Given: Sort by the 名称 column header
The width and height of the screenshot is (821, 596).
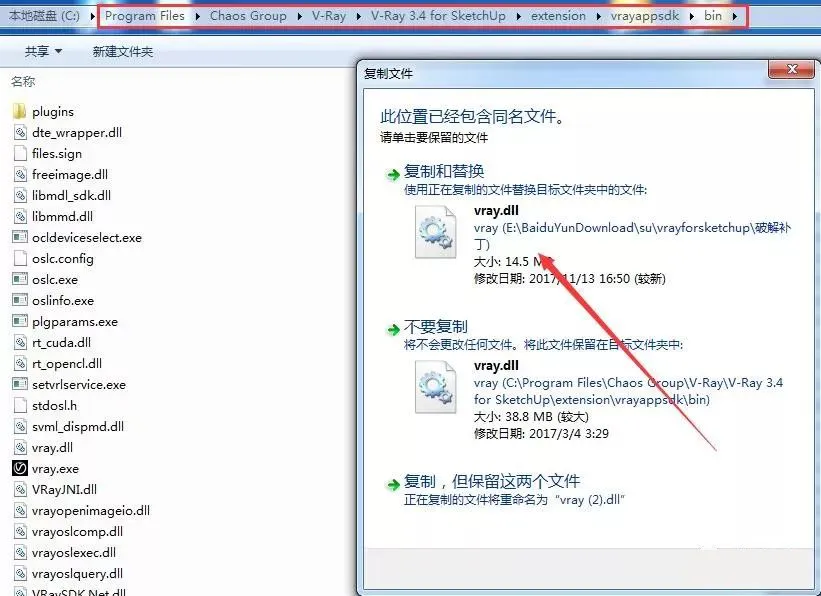Looking at the screenshot, I should 23,81.
